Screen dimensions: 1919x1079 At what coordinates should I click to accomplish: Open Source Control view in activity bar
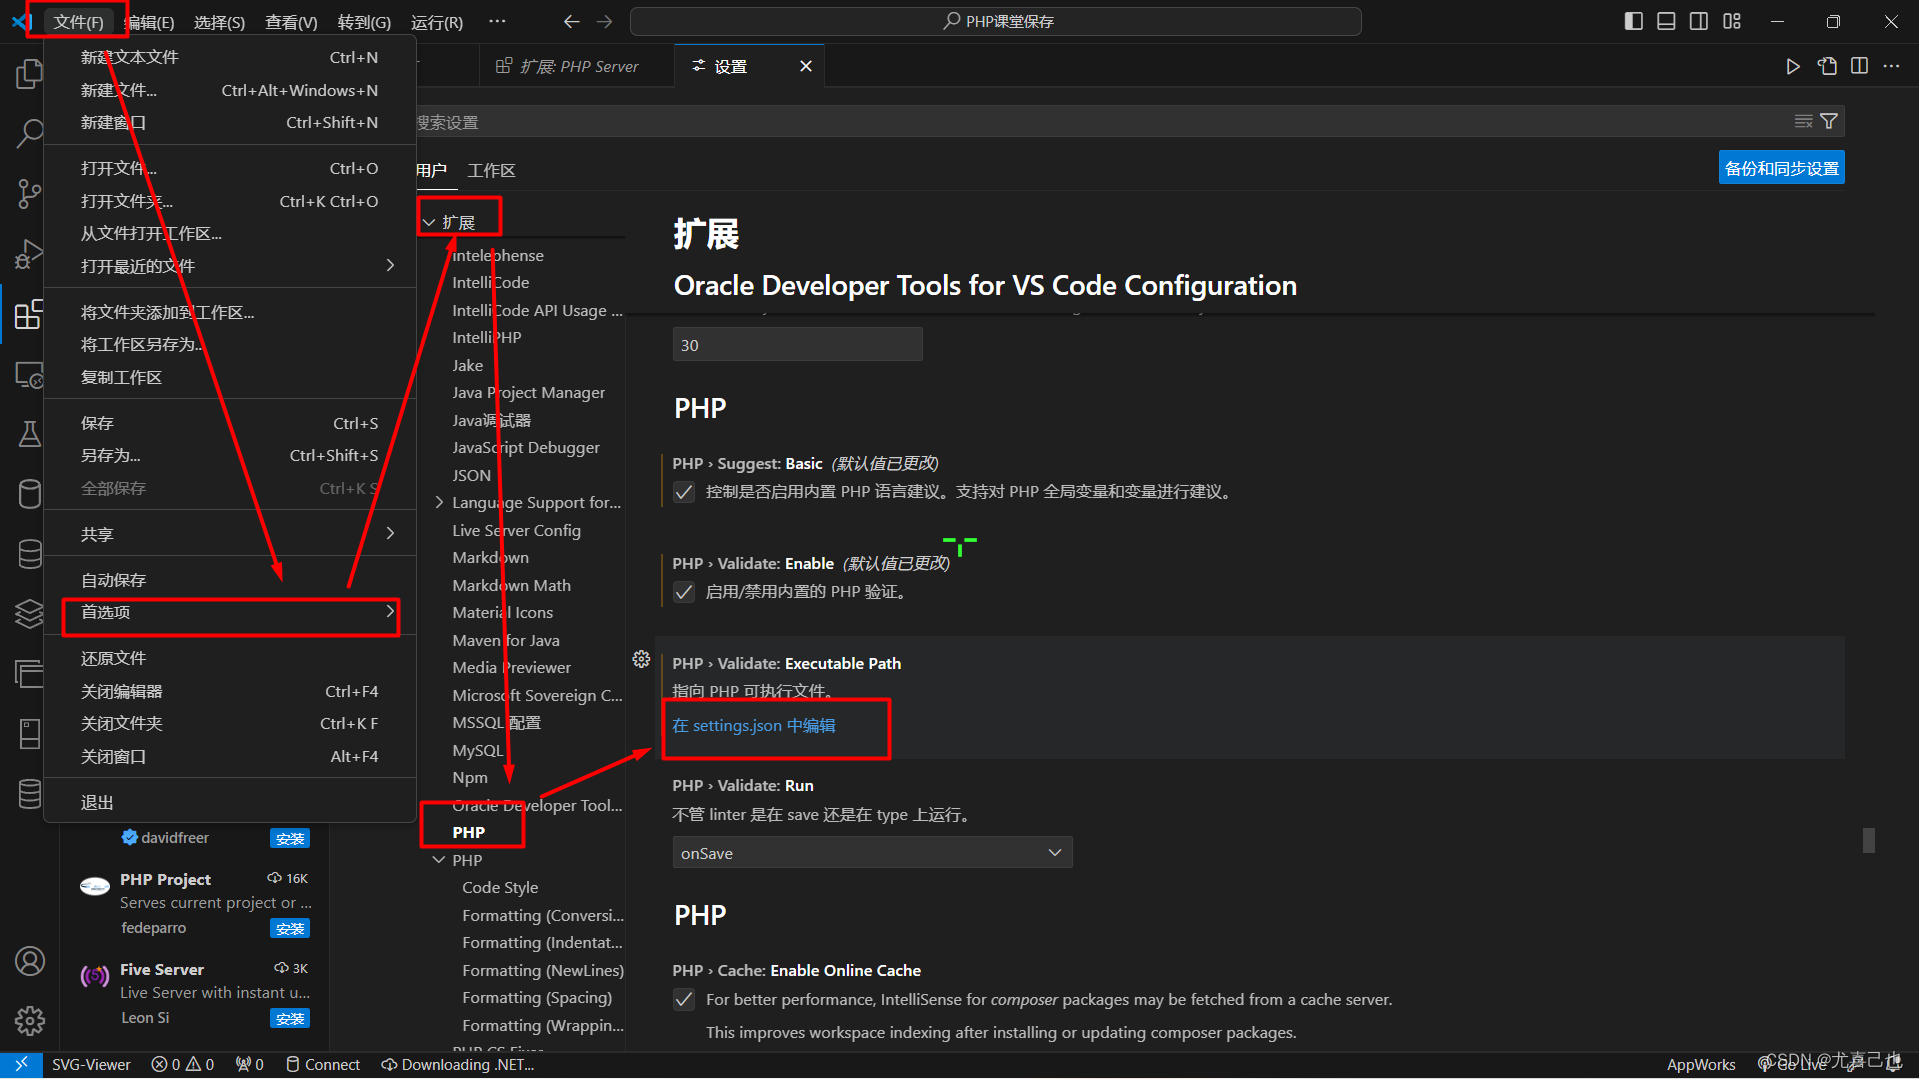click(x=29, y=193)
